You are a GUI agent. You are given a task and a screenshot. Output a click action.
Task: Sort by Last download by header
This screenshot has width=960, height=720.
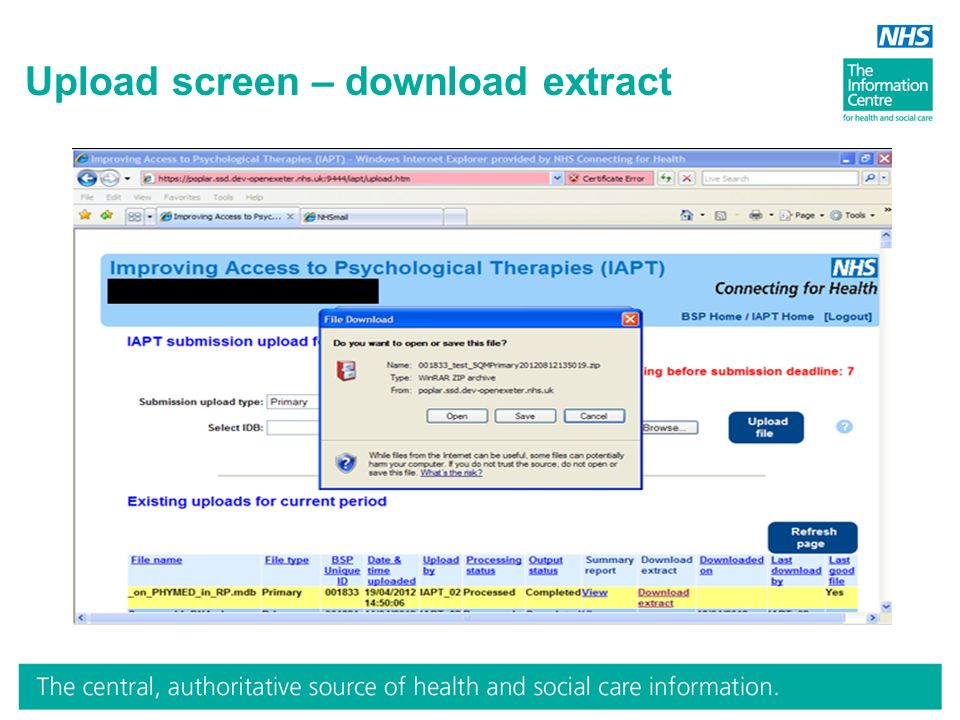click(796, 570)
